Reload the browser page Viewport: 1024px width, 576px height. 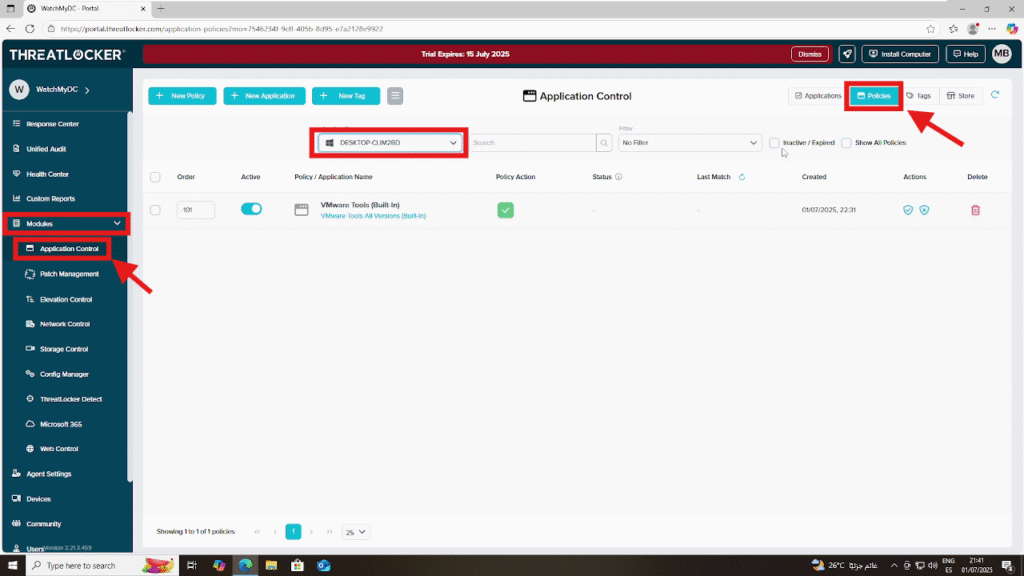(x=29, y=29)
